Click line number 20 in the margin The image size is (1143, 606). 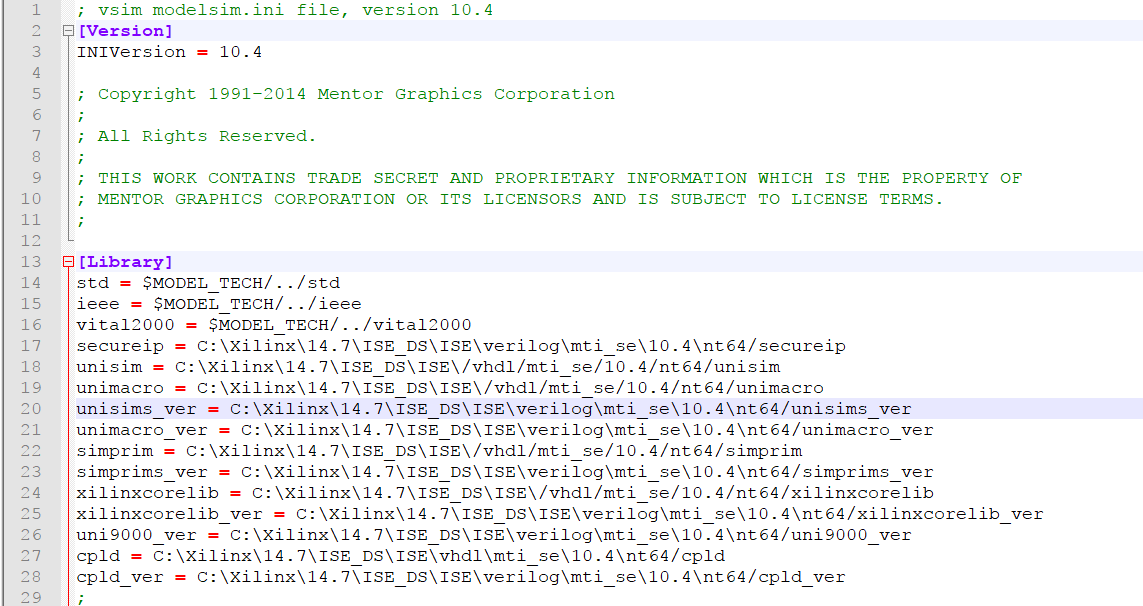33,408
